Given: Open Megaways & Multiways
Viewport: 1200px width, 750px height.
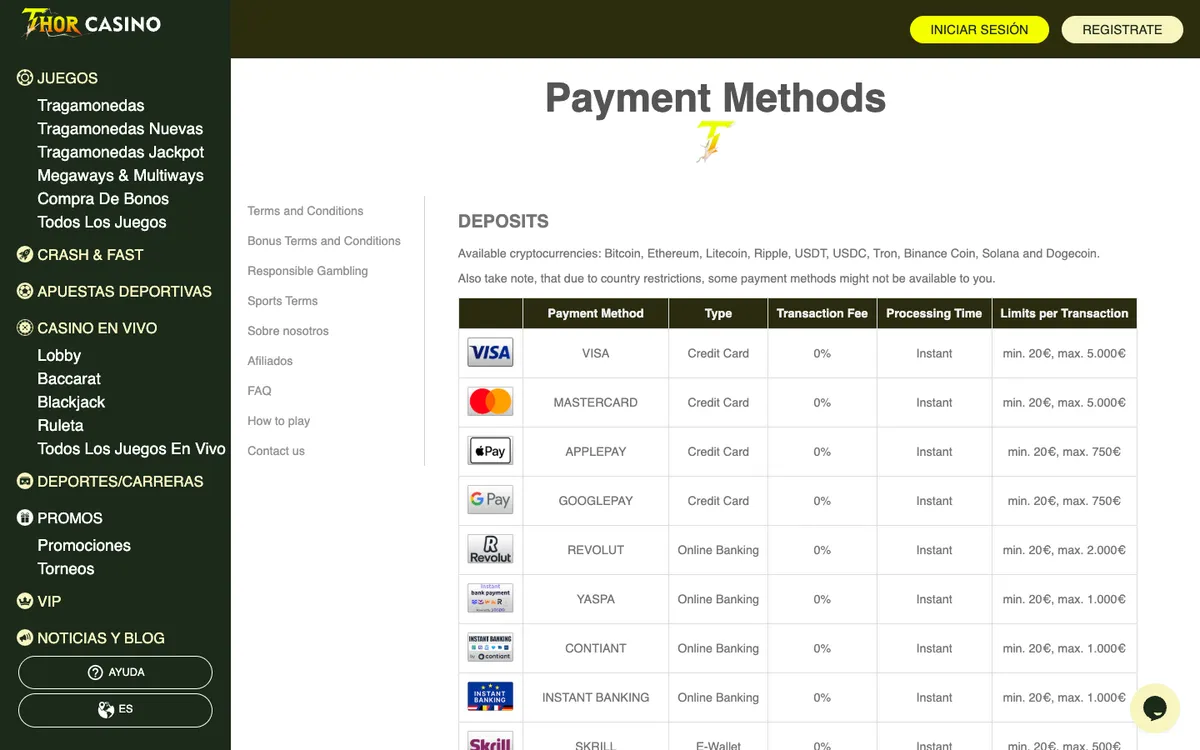Looking at the screenshot, I should [x=120, y=175].
